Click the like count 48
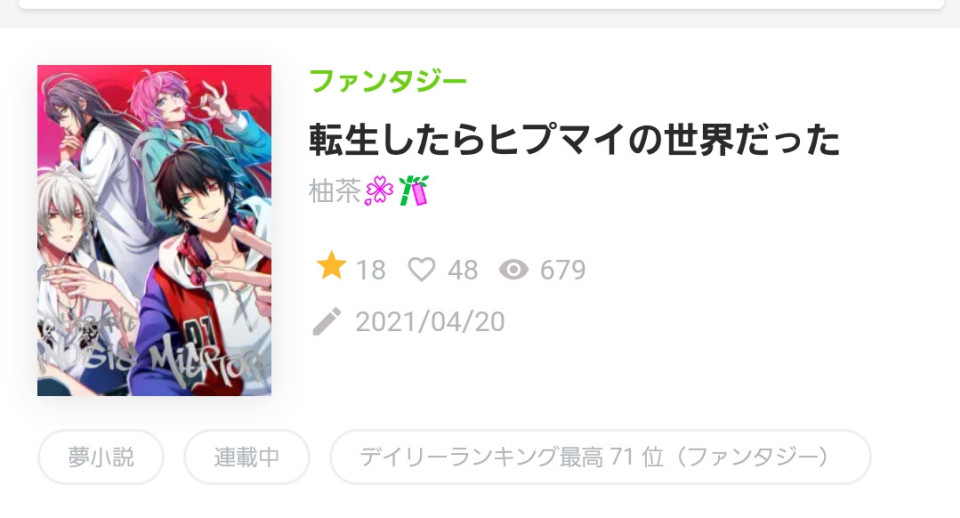960x518 pixels. click(x=462, y=270)
